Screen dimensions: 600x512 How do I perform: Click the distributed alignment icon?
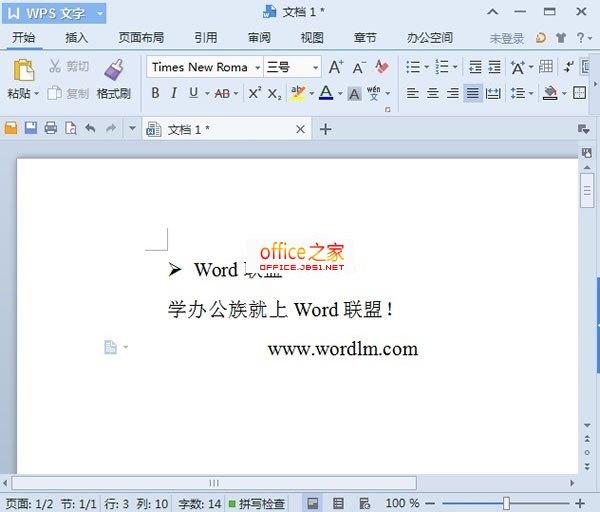tap(493, 93)
